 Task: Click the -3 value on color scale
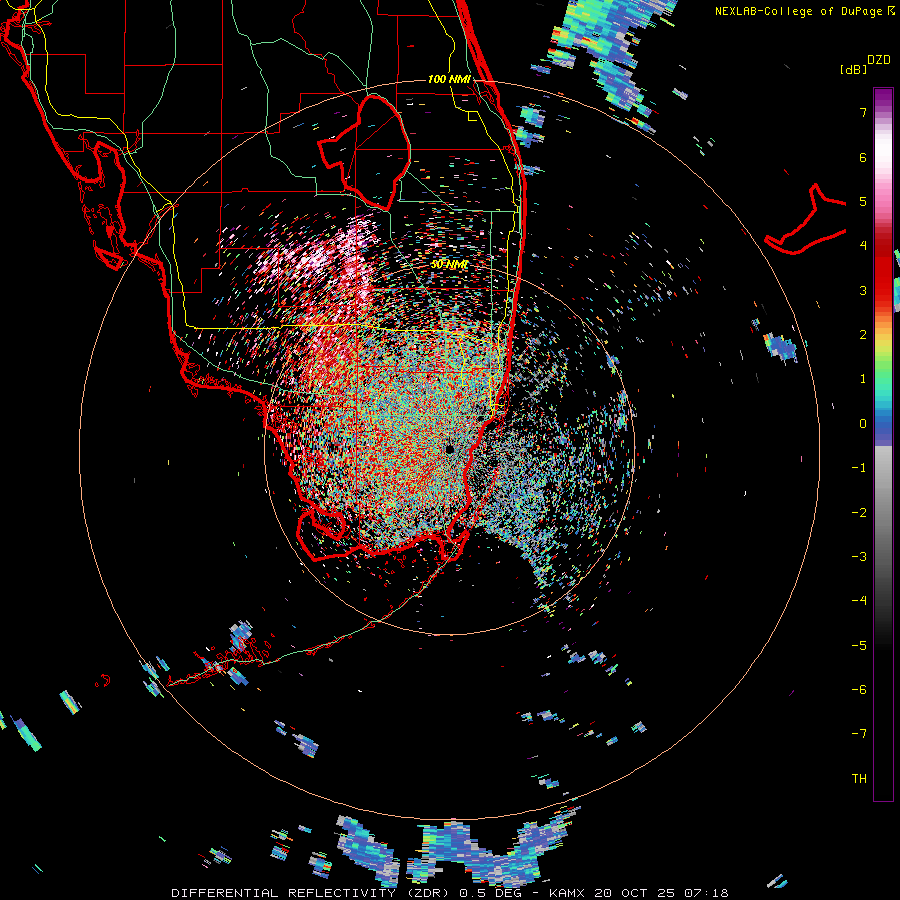click(859, 557)
